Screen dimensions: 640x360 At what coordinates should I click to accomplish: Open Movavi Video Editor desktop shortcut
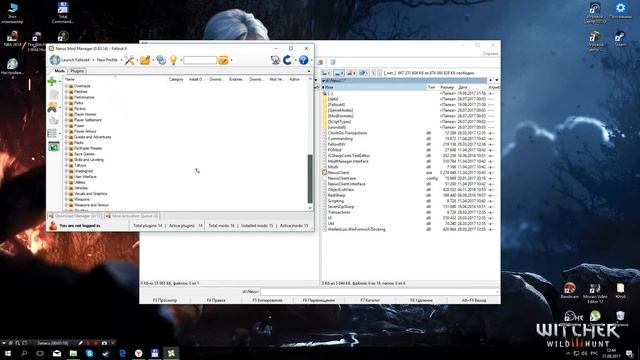click(x=595, y=293)
